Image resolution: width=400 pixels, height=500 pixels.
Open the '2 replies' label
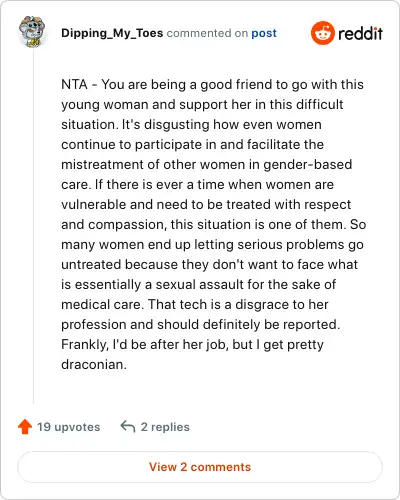(x=165, y=427)
